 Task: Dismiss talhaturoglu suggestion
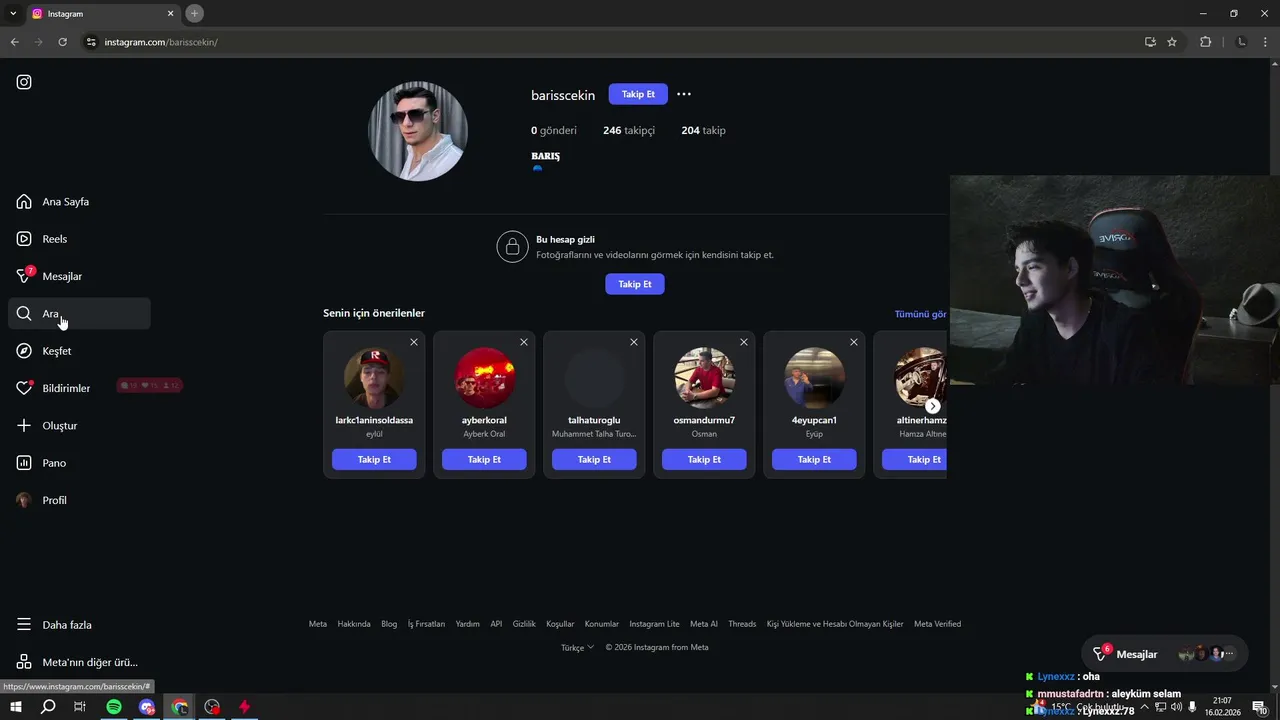[x=634, y=342]
